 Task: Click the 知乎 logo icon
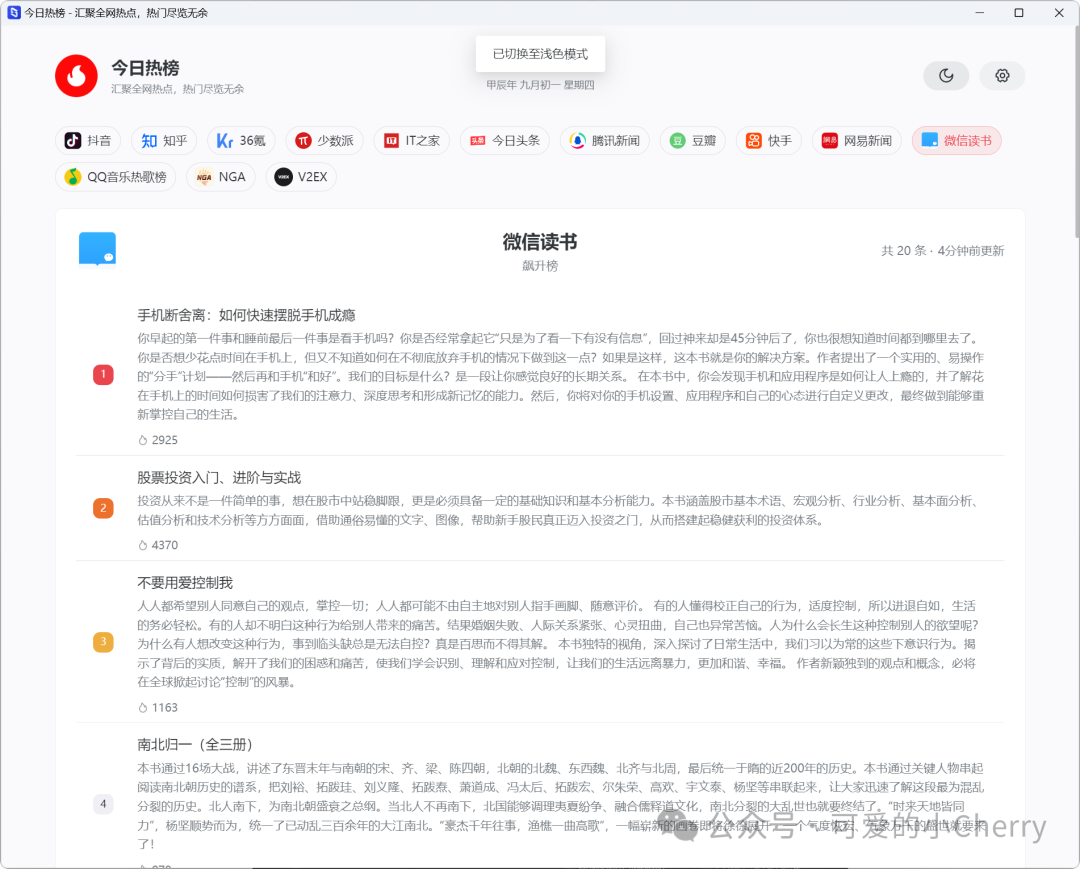point(149,140)
